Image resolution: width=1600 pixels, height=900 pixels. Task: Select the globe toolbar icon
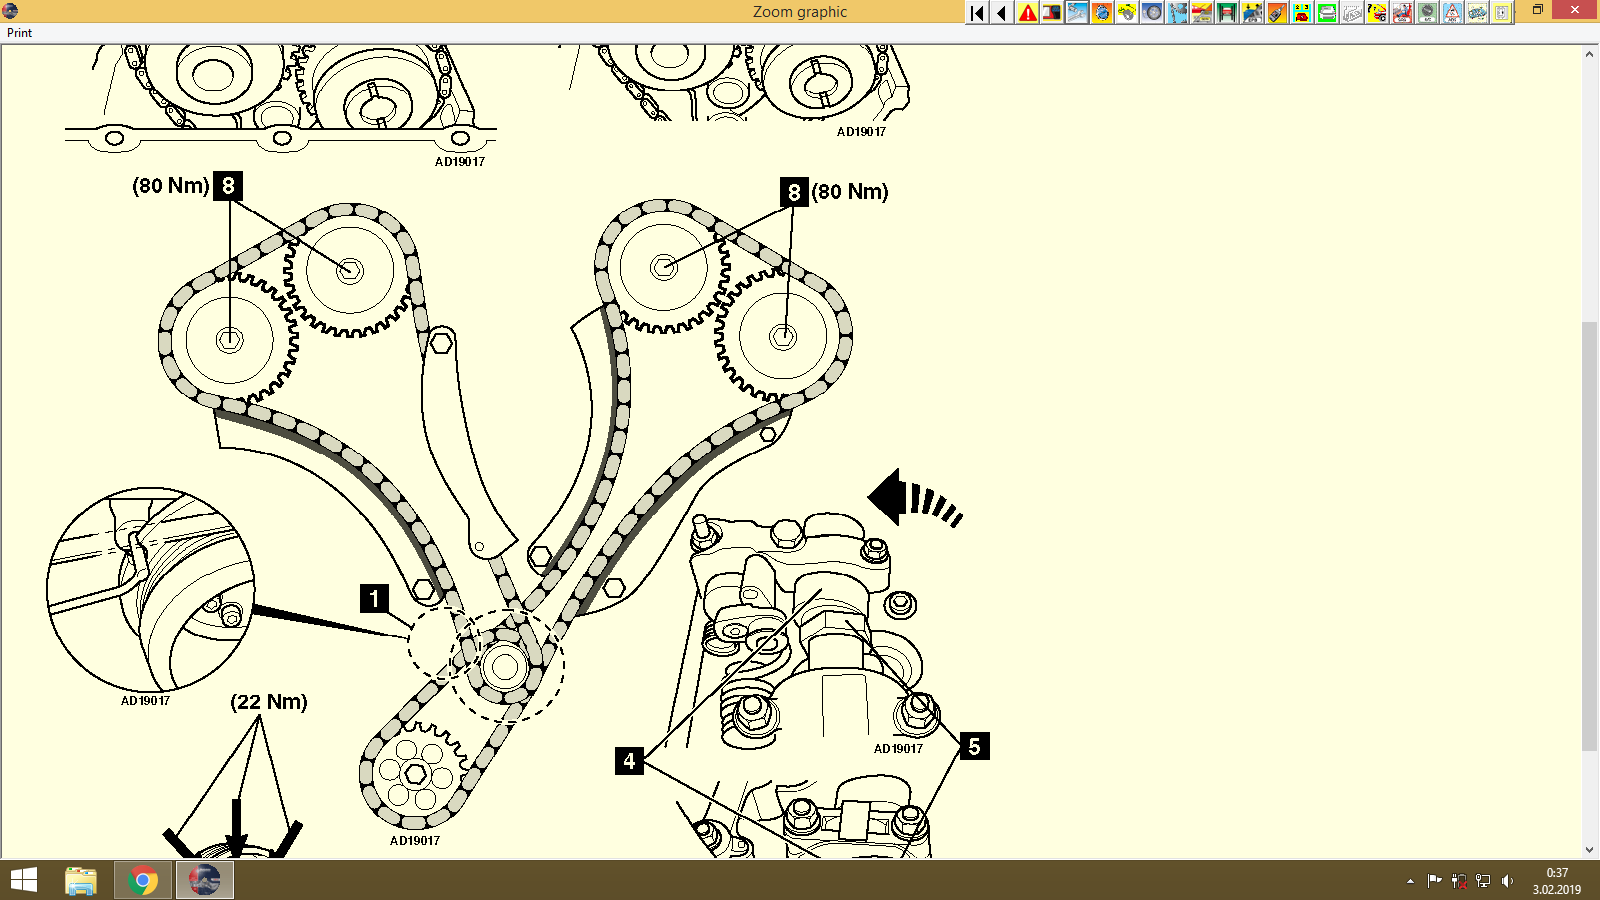(1101, 13)
